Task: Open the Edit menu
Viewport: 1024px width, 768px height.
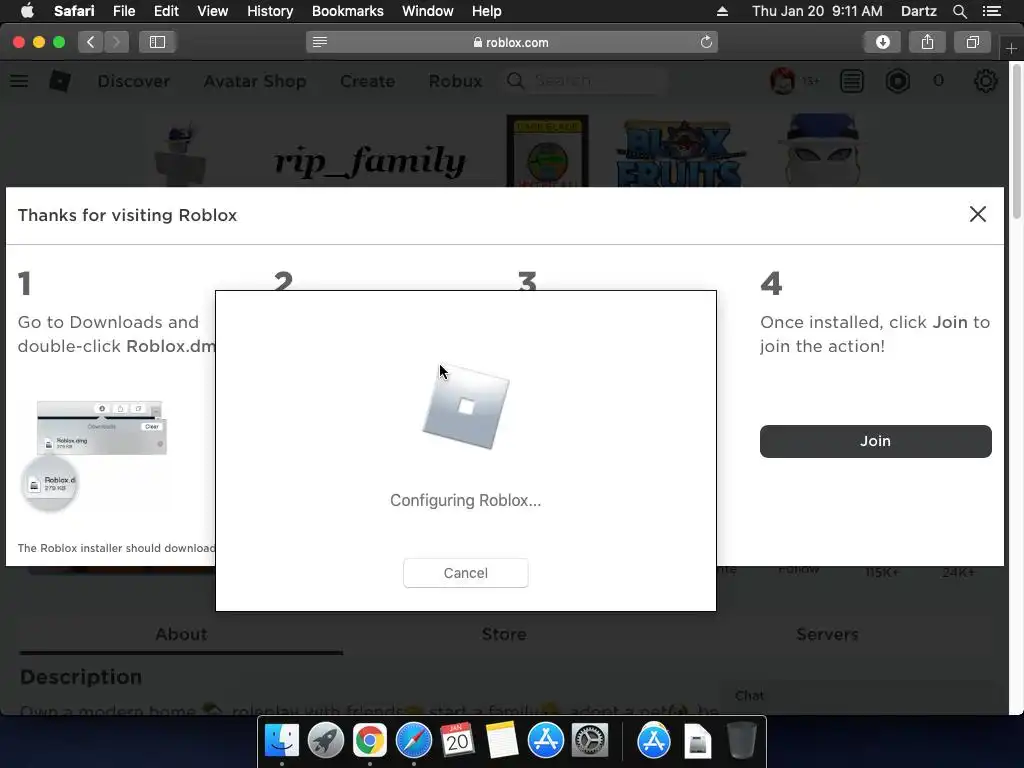Action: tap(166, 11)
